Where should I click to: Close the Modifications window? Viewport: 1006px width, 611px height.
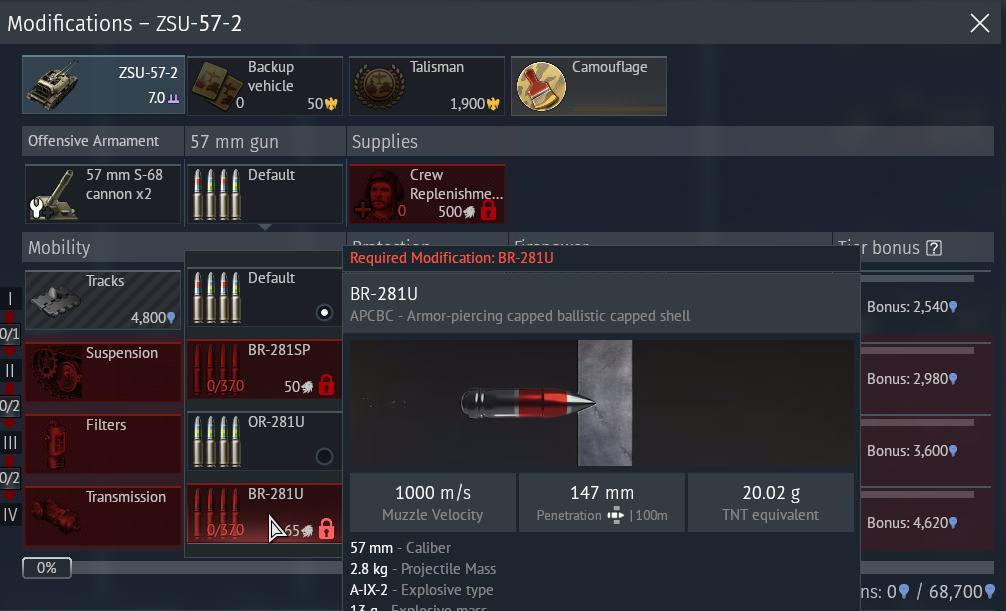click(979, 23)
